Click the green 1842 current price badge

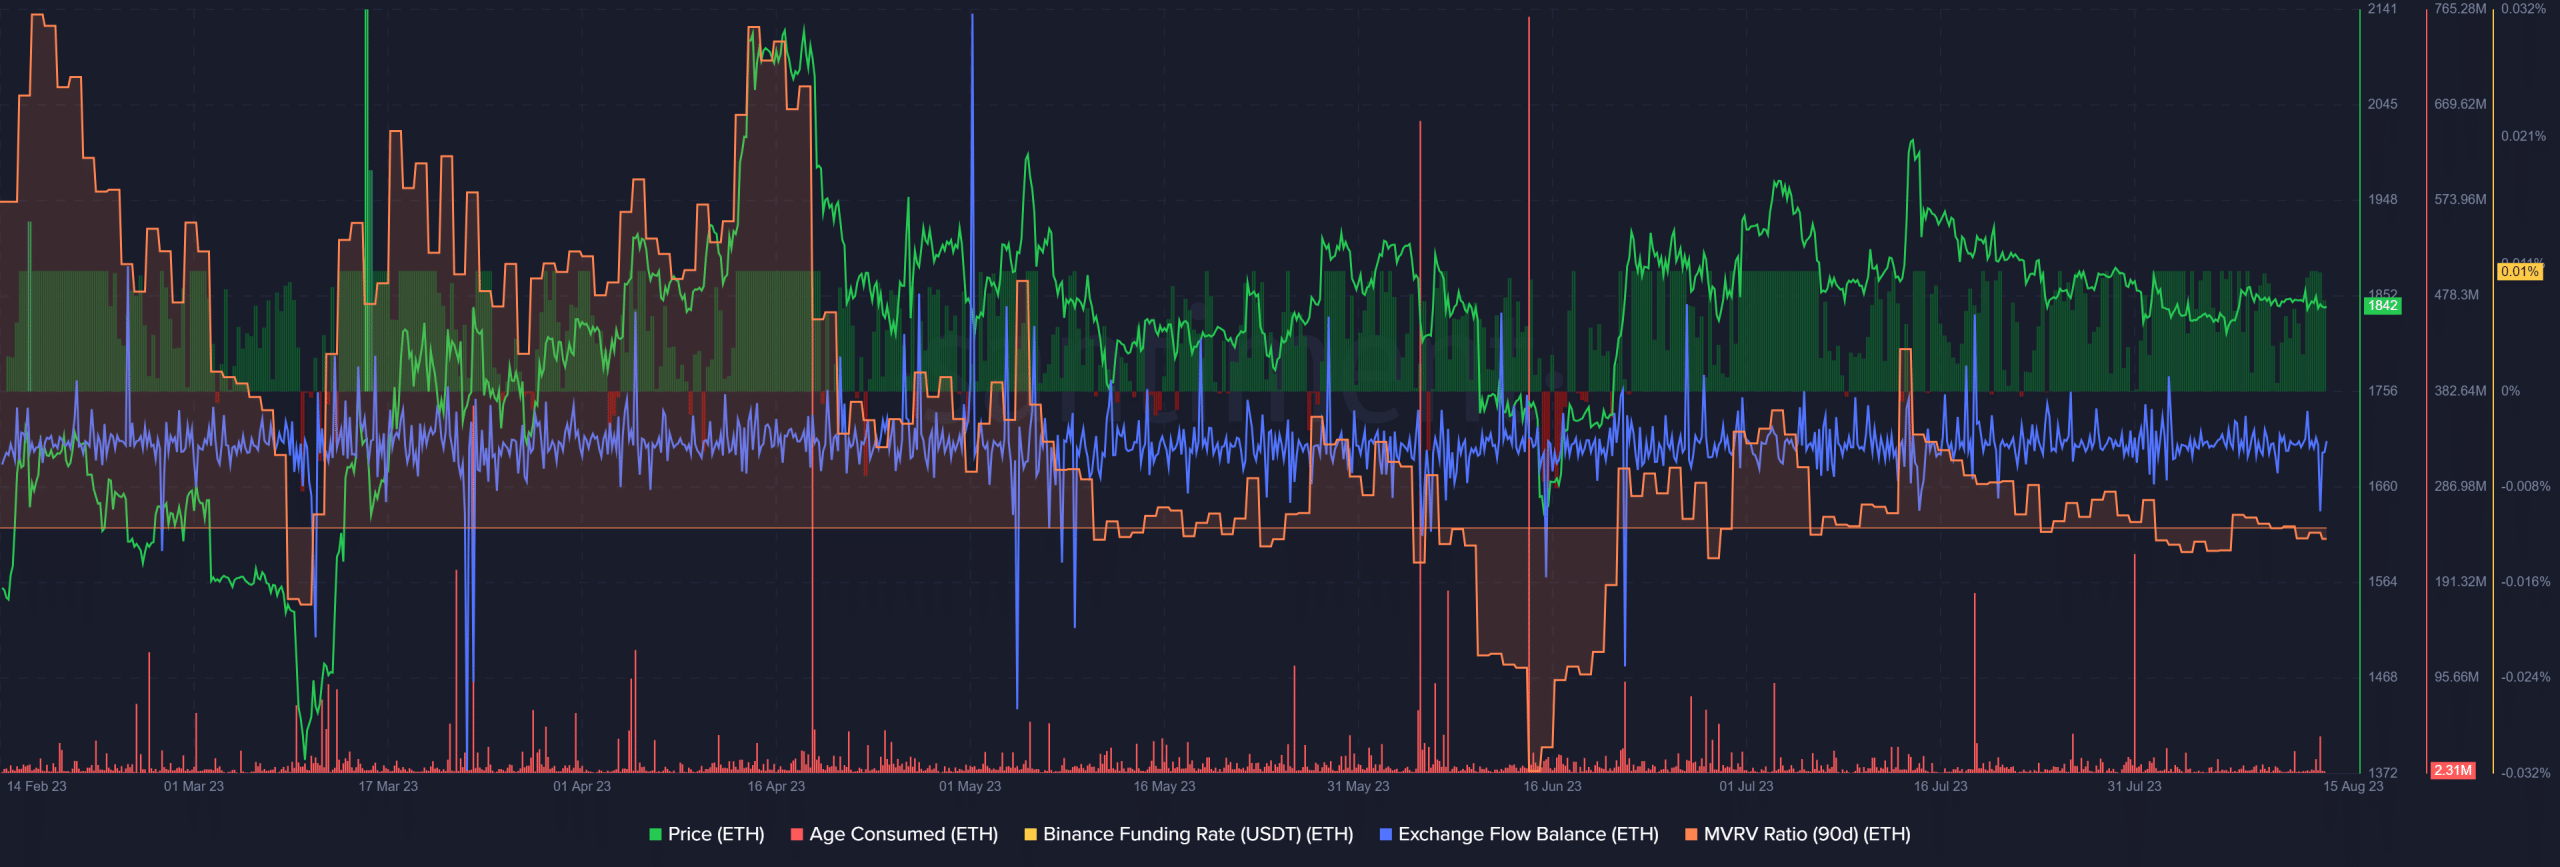click(x=2382, y=306)
